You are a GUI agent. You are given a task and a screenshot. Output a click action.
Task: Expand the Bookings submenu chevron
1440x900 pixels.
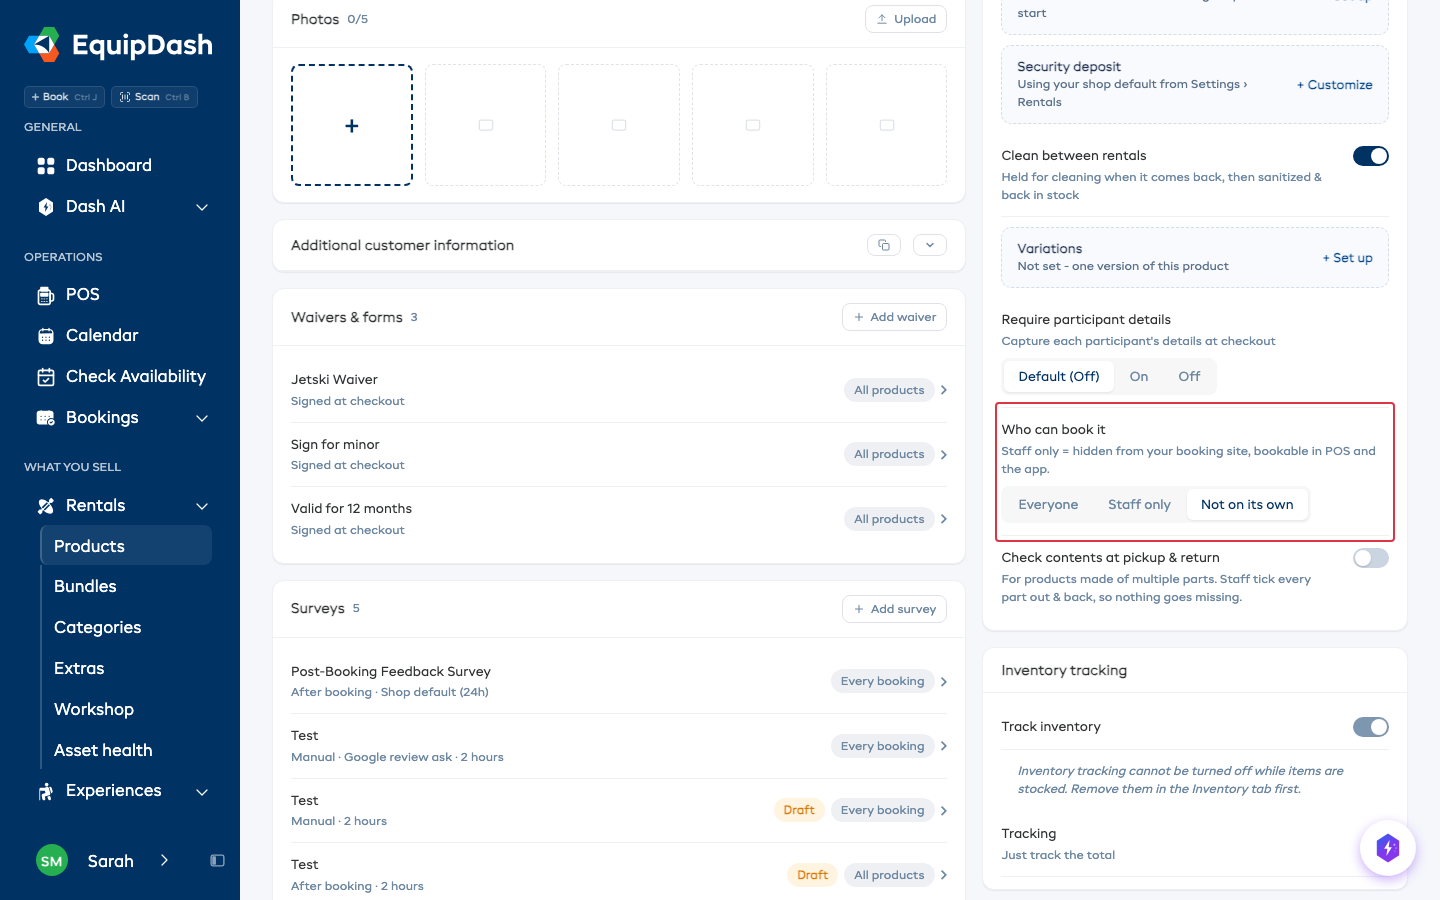(202, 418)
